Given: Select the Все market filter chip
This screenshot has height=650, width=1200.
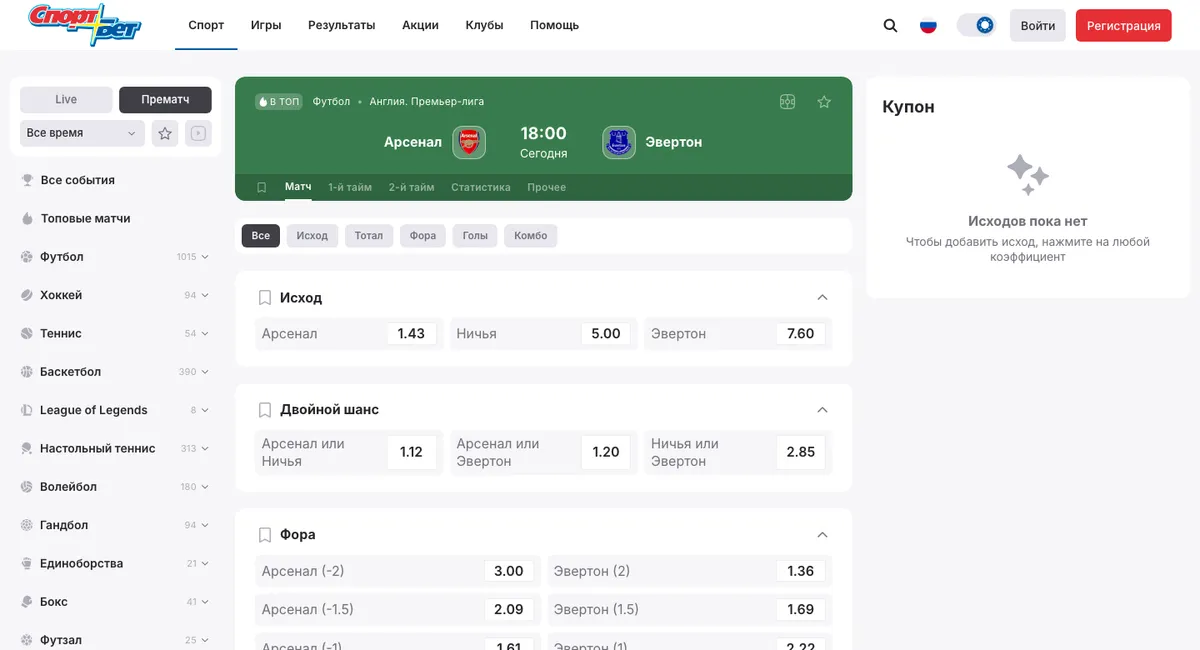Looking at the screenshot, I should click(261, 236).
